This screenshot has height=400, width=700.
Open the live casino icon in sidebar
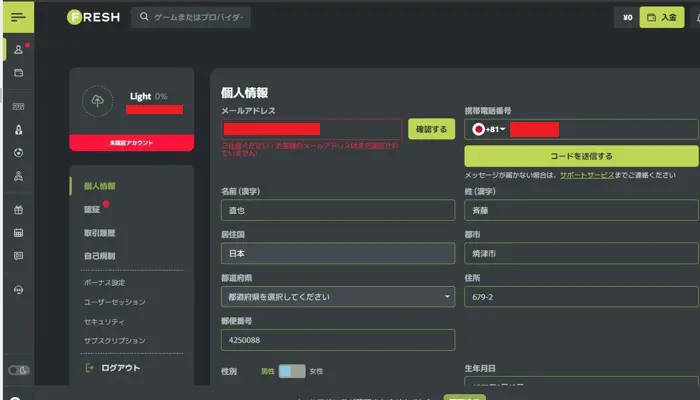pos(18,130)
